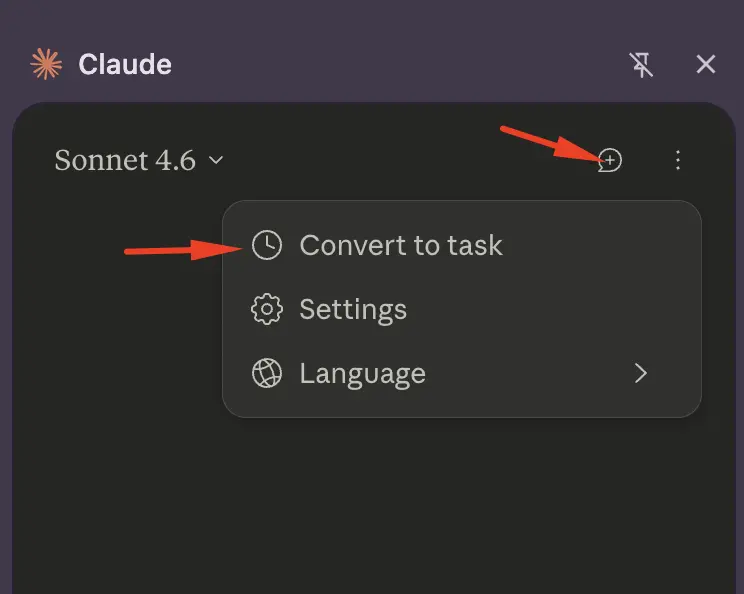This screenshot has height=594, width=744.
Task: Choose the Settings label in the menu
Action: [x=353, y=310]
